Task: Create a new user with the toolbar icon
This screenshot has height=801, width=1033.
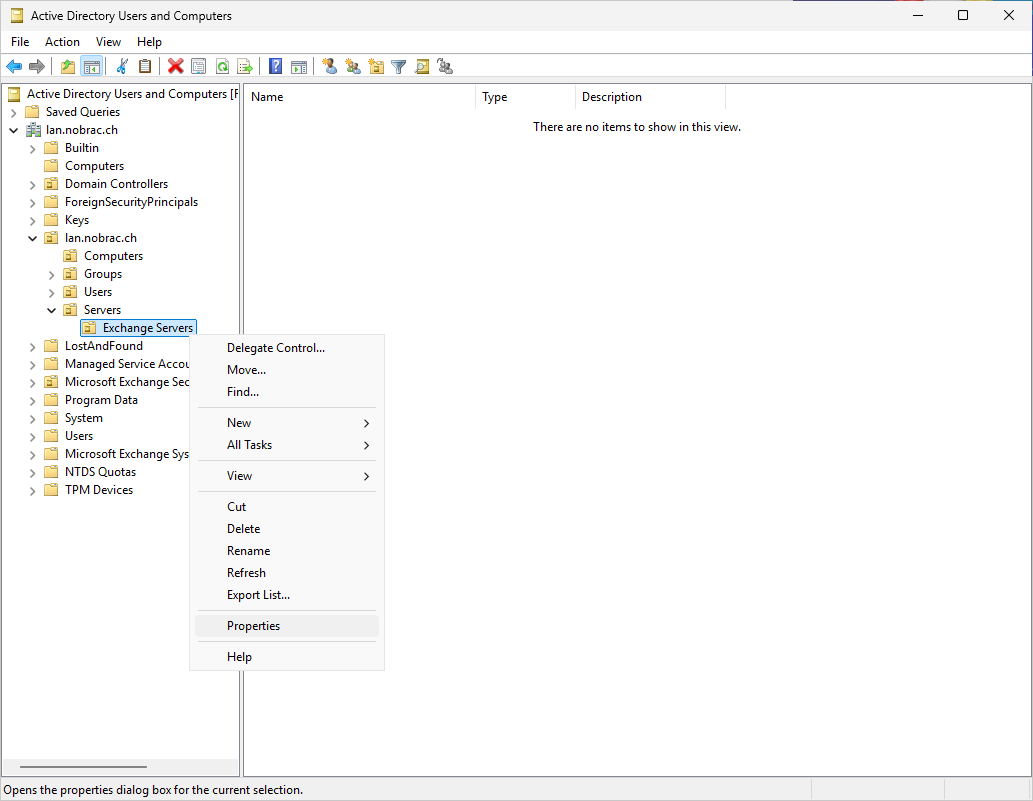Action: tap(329, 67)
